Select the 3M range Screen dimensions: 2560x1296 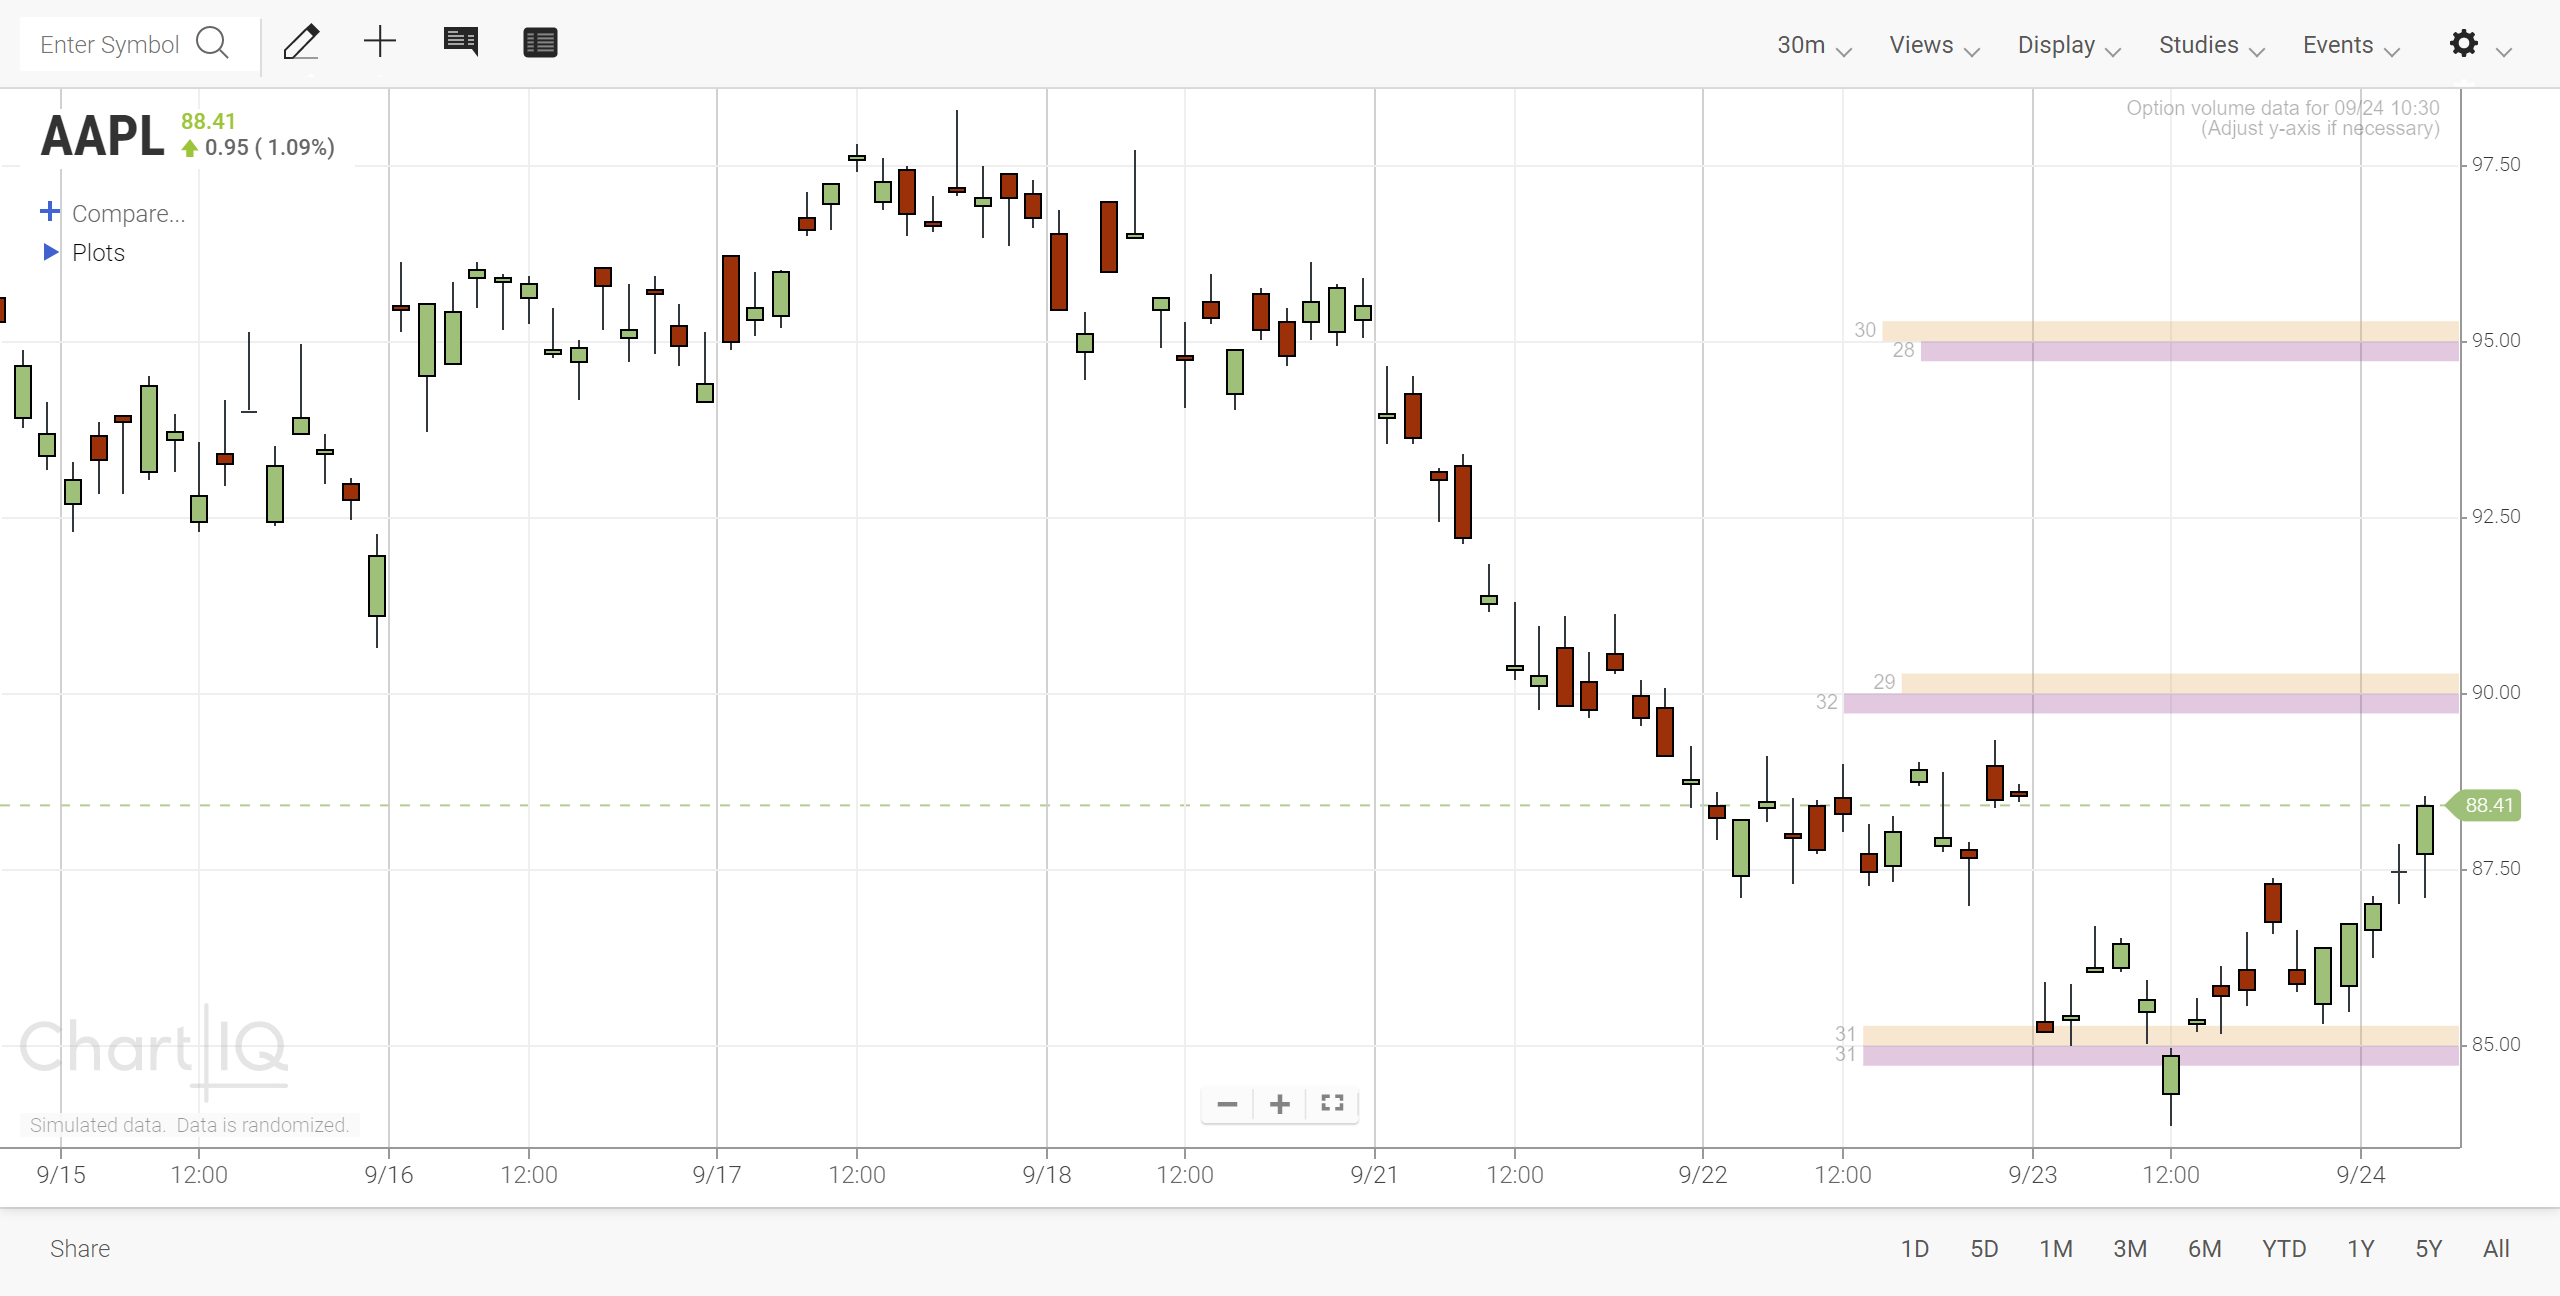[2130, 1249]
